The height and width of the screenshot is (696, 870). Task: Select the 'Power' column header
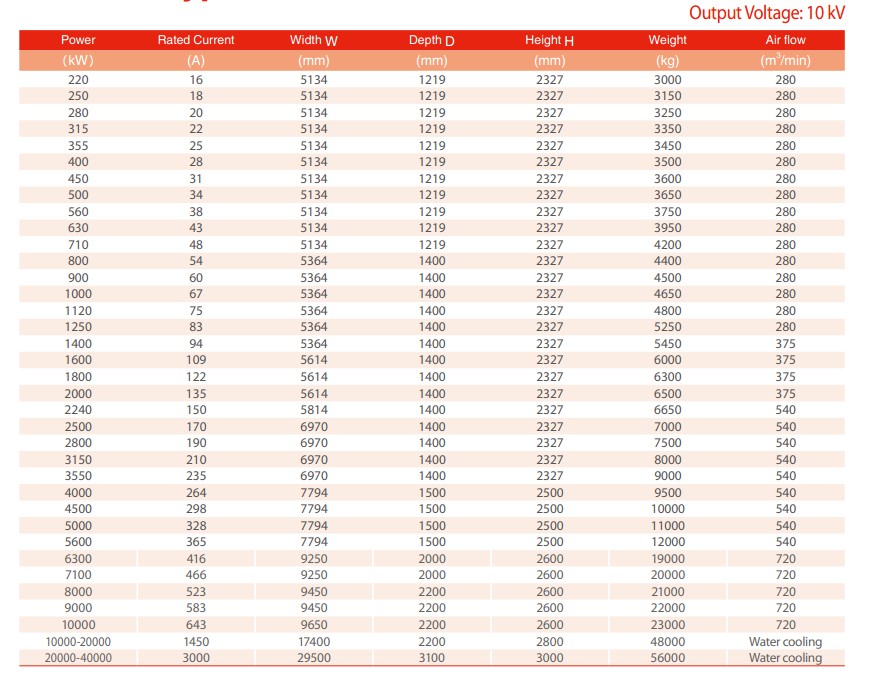tap(78, 40)
